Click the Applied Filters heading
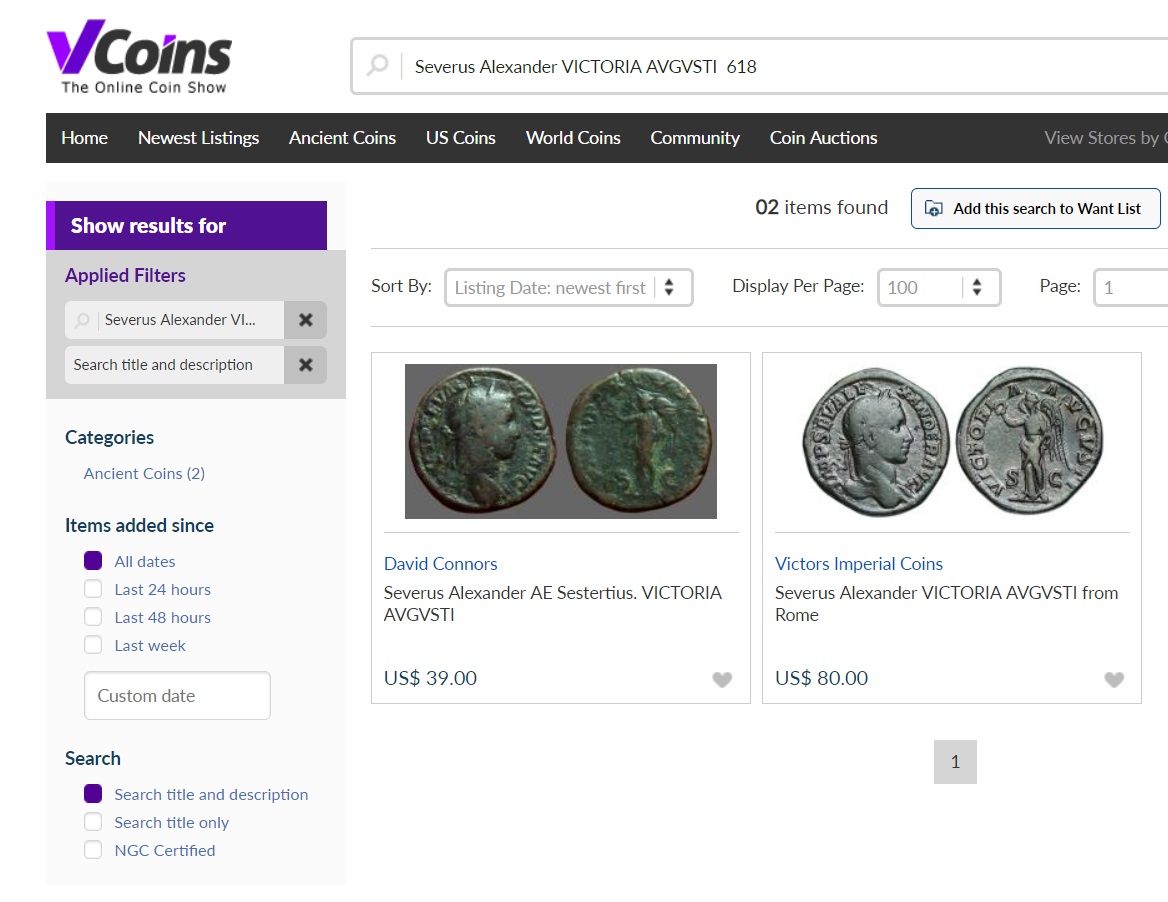1168x902 pixels. [125, 276]
